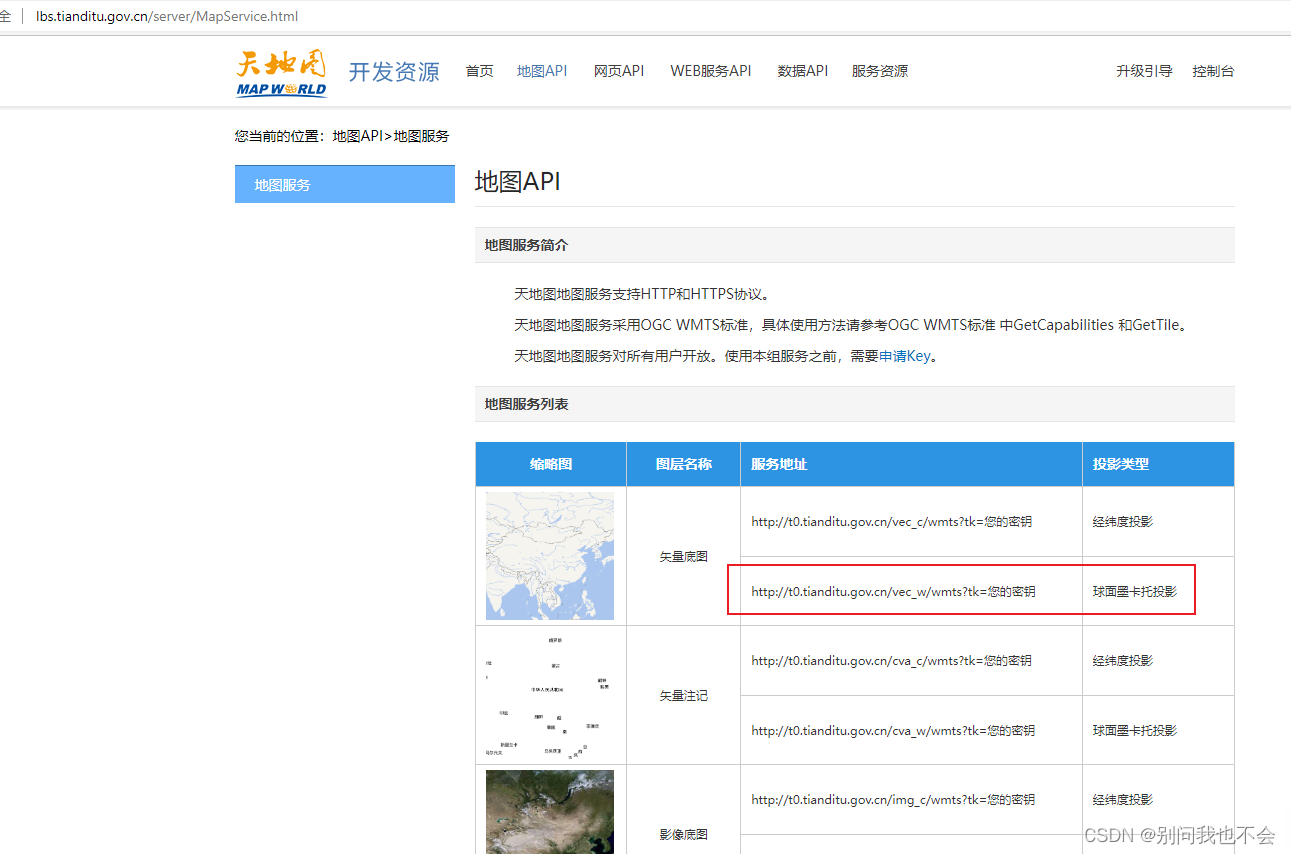
Task: Open the 地图API menu item
Action: tap(542, 71)
